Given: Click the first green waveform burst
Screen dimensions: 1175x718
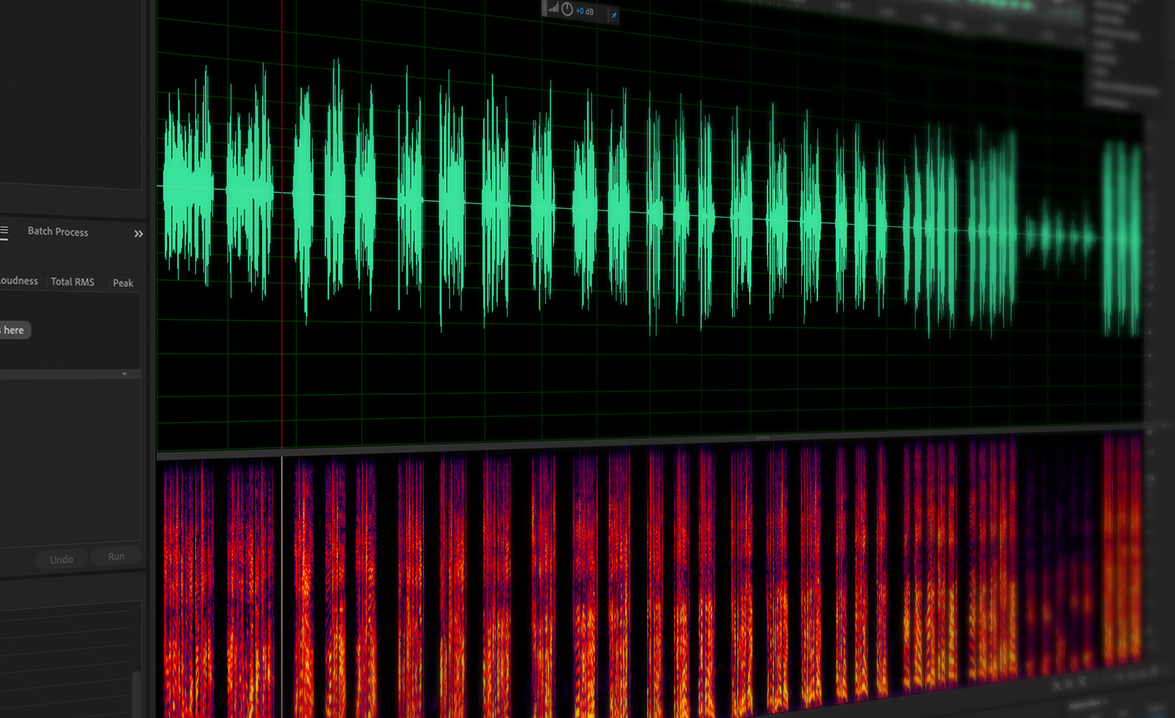Looking at the screenshot, I should (x=186, y=188).
